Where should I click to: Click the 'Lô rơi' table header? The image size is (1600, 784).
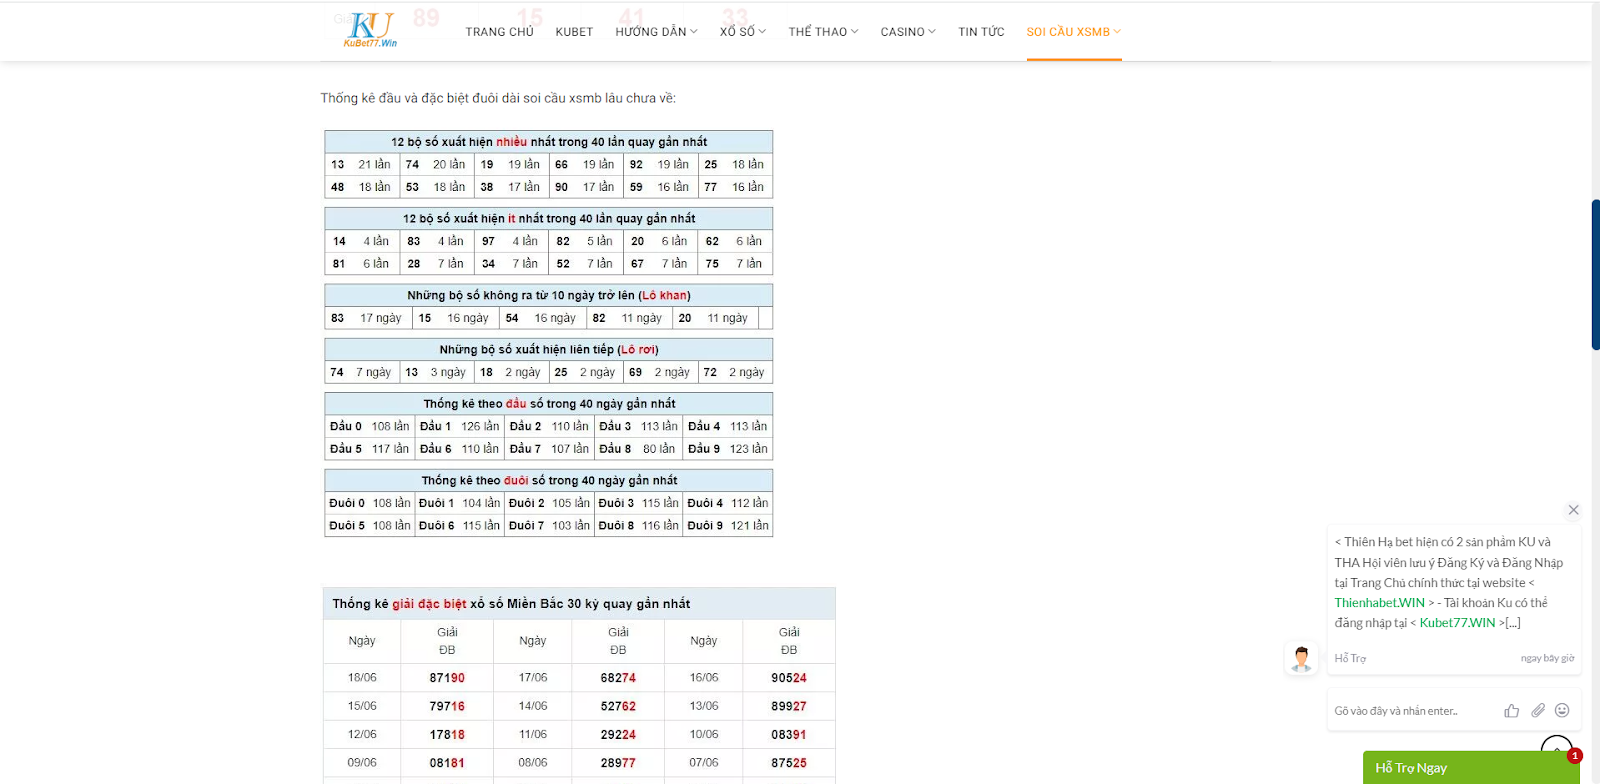(549, 349)
